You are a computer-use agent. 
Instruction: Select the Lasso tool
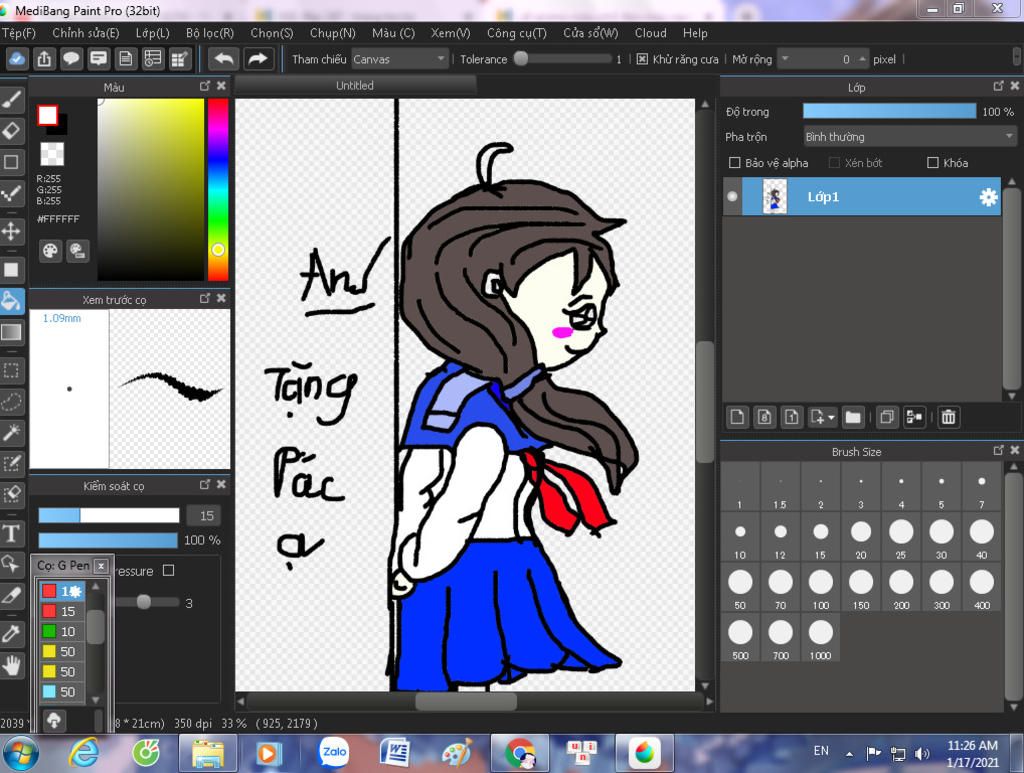pos(12,402)
